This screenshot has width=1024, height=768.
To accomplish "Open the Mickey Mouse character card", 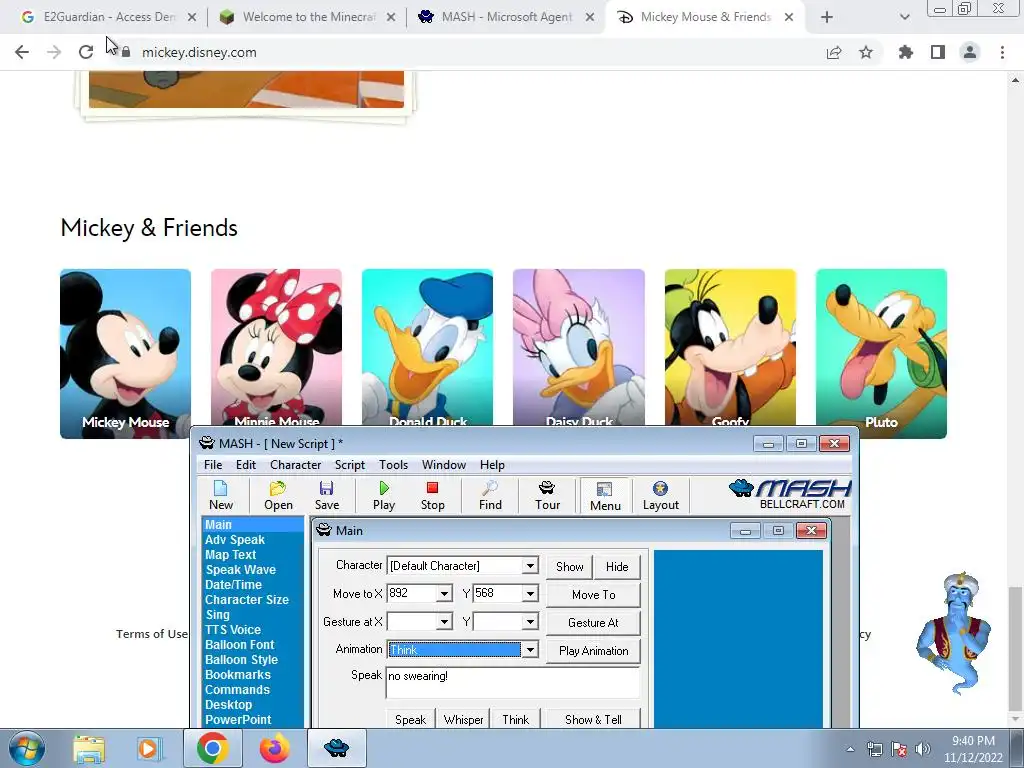I will click(125, 353).
